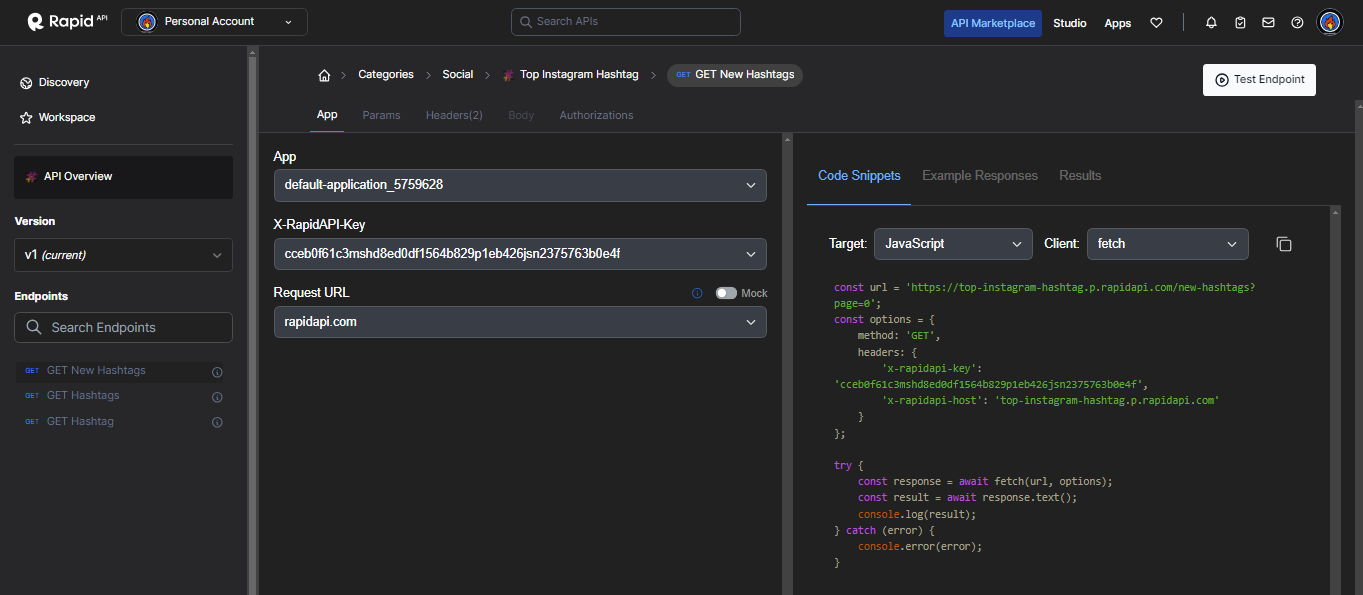This screenshot has height=595, width=1363.
Task: Click the RapidAPI logo
Action: click(x=68, y=21)
